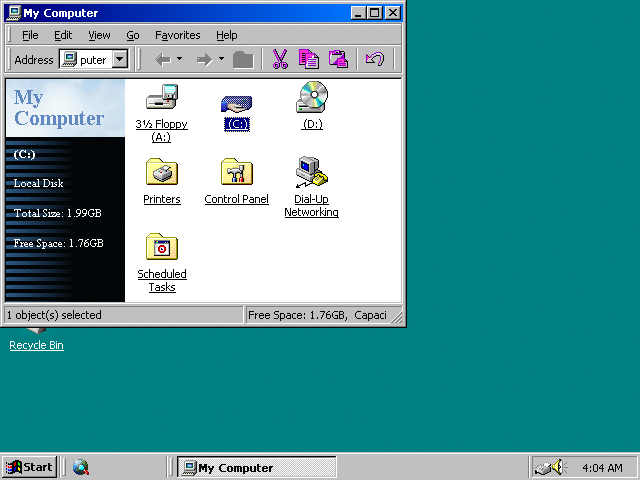Click the Control Panel label link
The height and width of the screenshot is (480, 640).
(236, 199)
